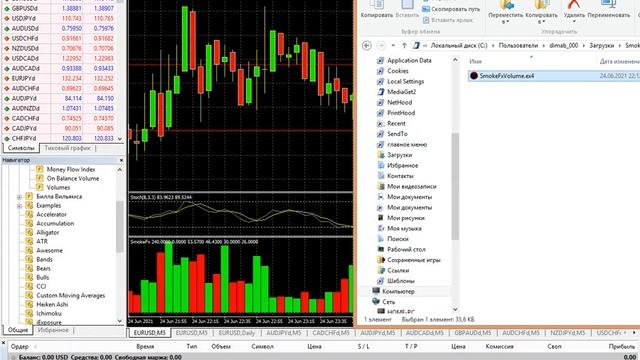Open recent locations dropdown arrow
640x360 pixels.
(393, 46)
